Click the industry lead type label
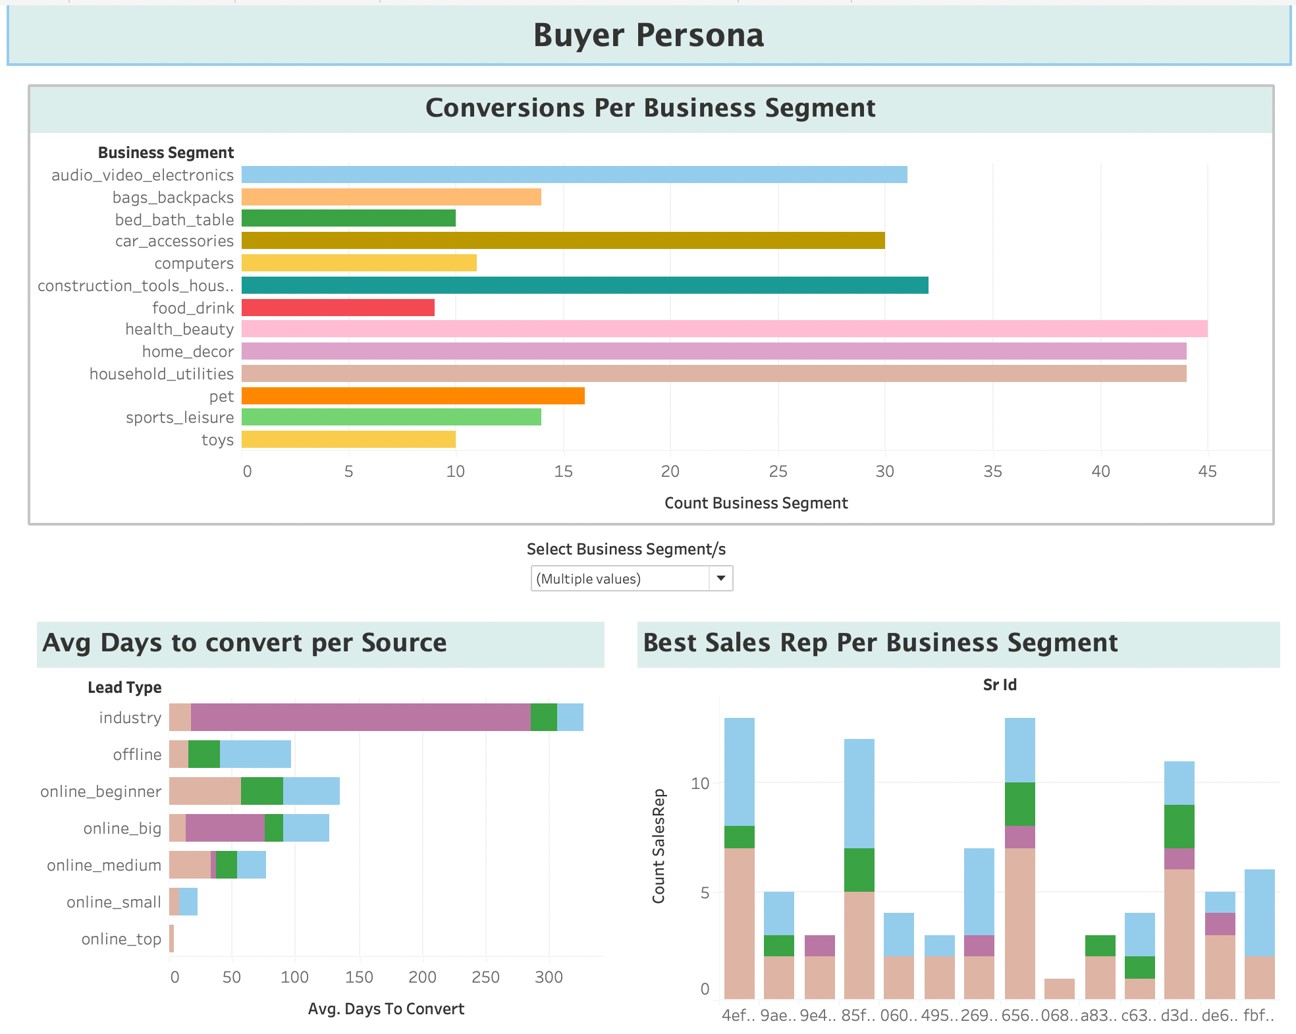Viewport: 1296px width, 1034px height. 130,717
